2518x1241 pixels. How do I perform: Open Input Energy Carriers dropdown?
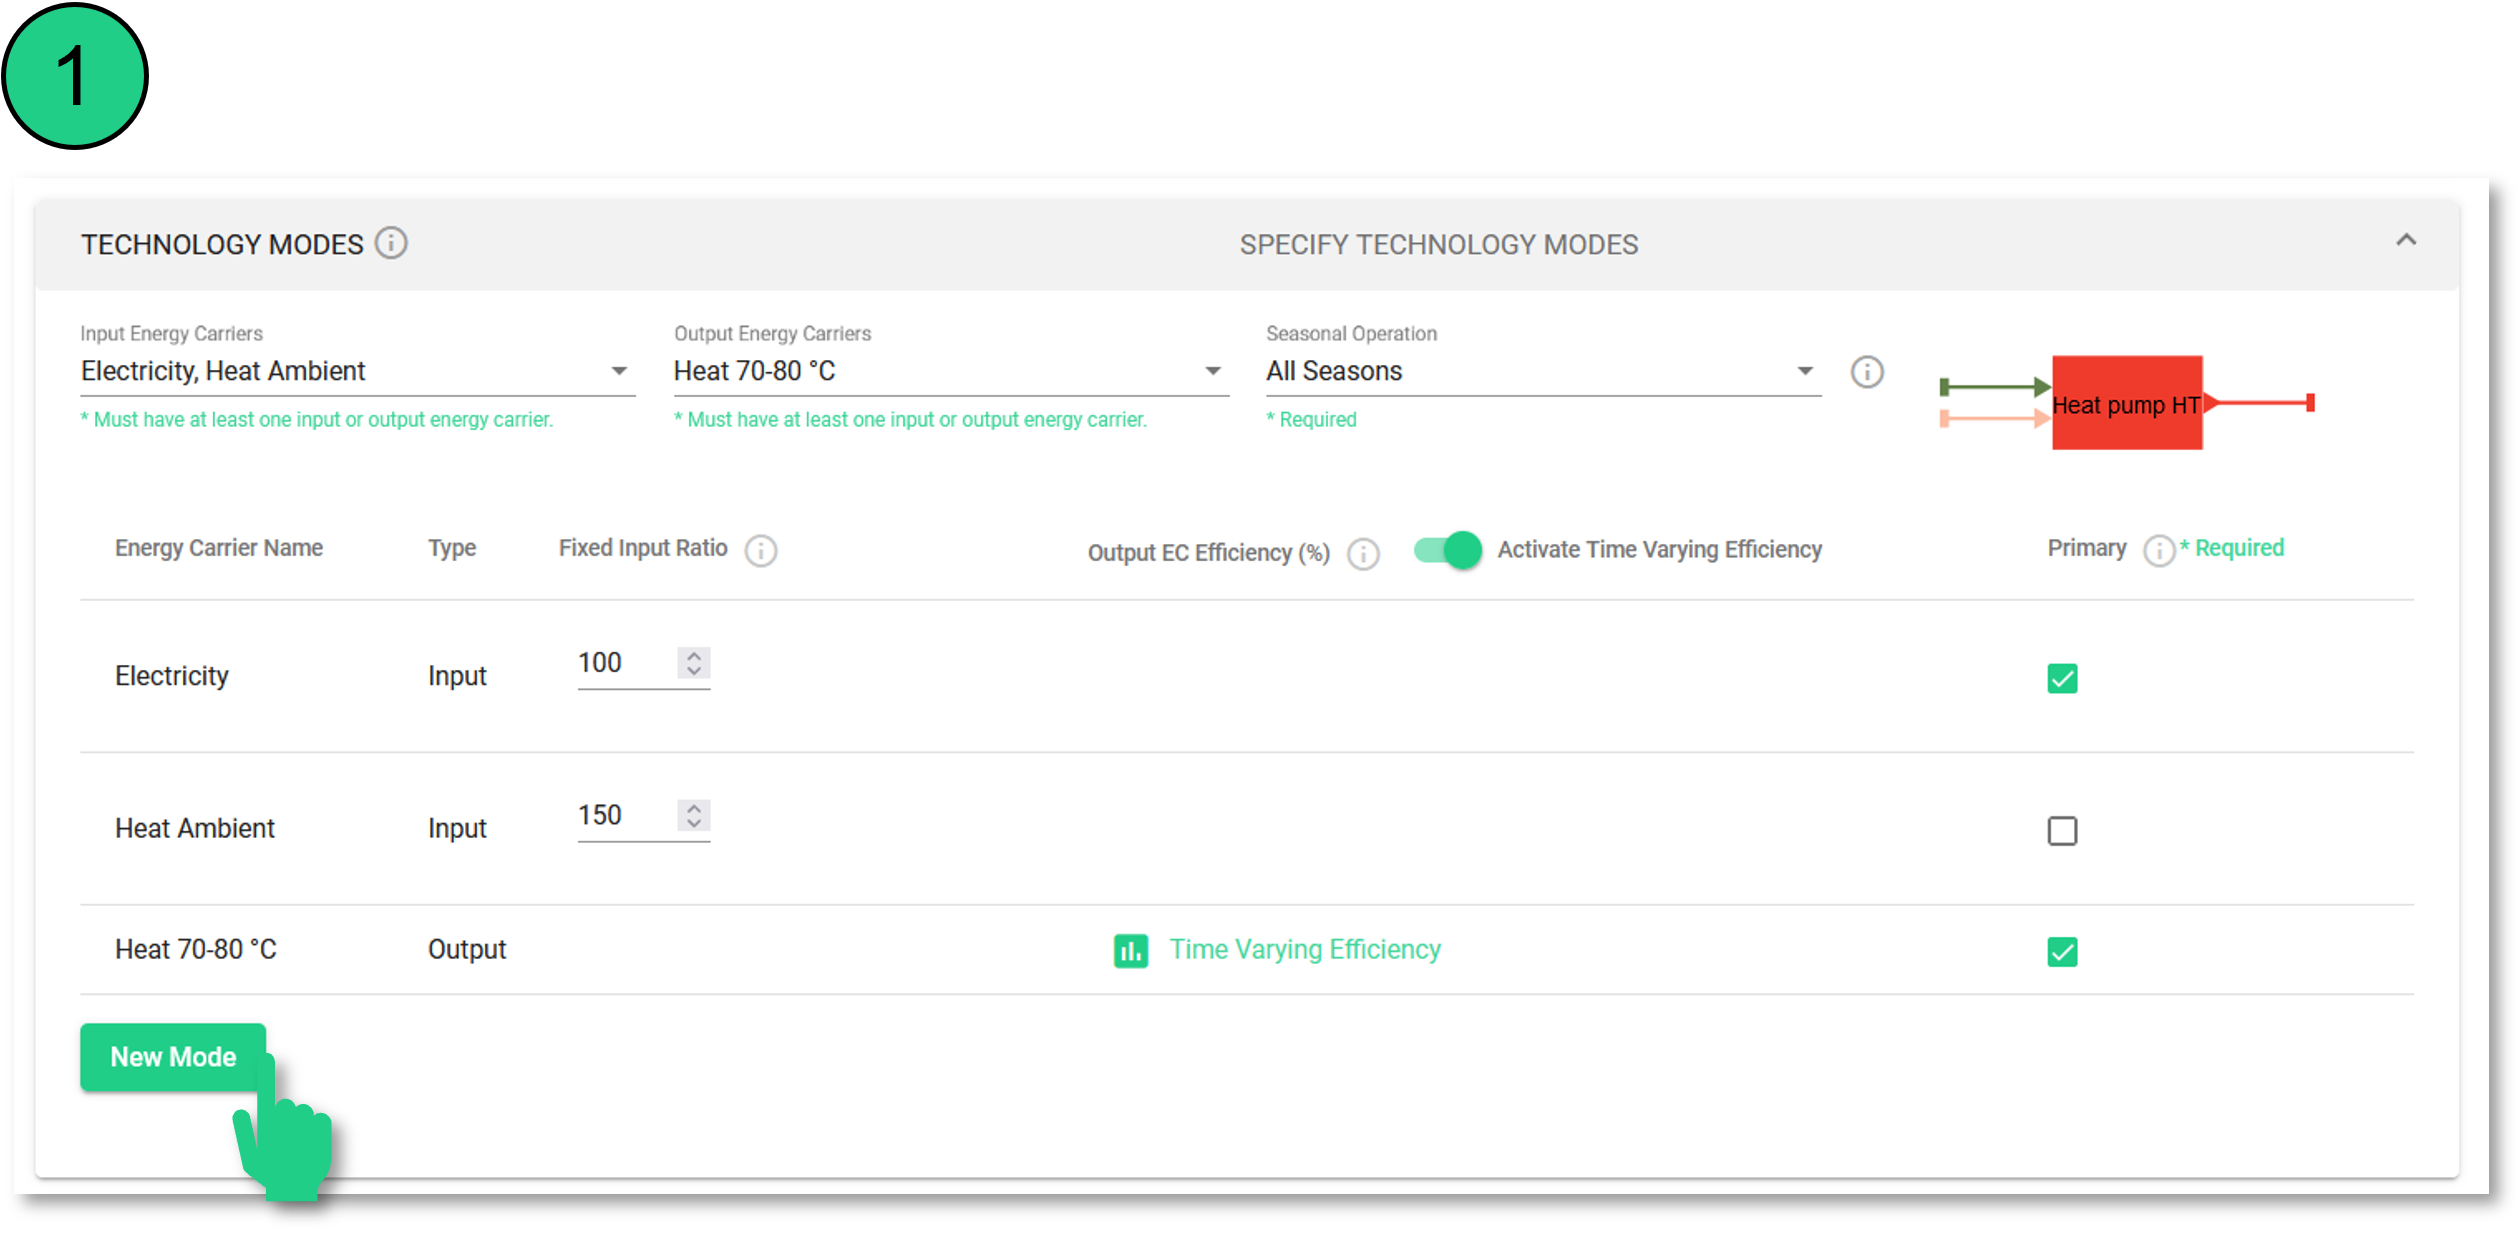pos(356,371)
